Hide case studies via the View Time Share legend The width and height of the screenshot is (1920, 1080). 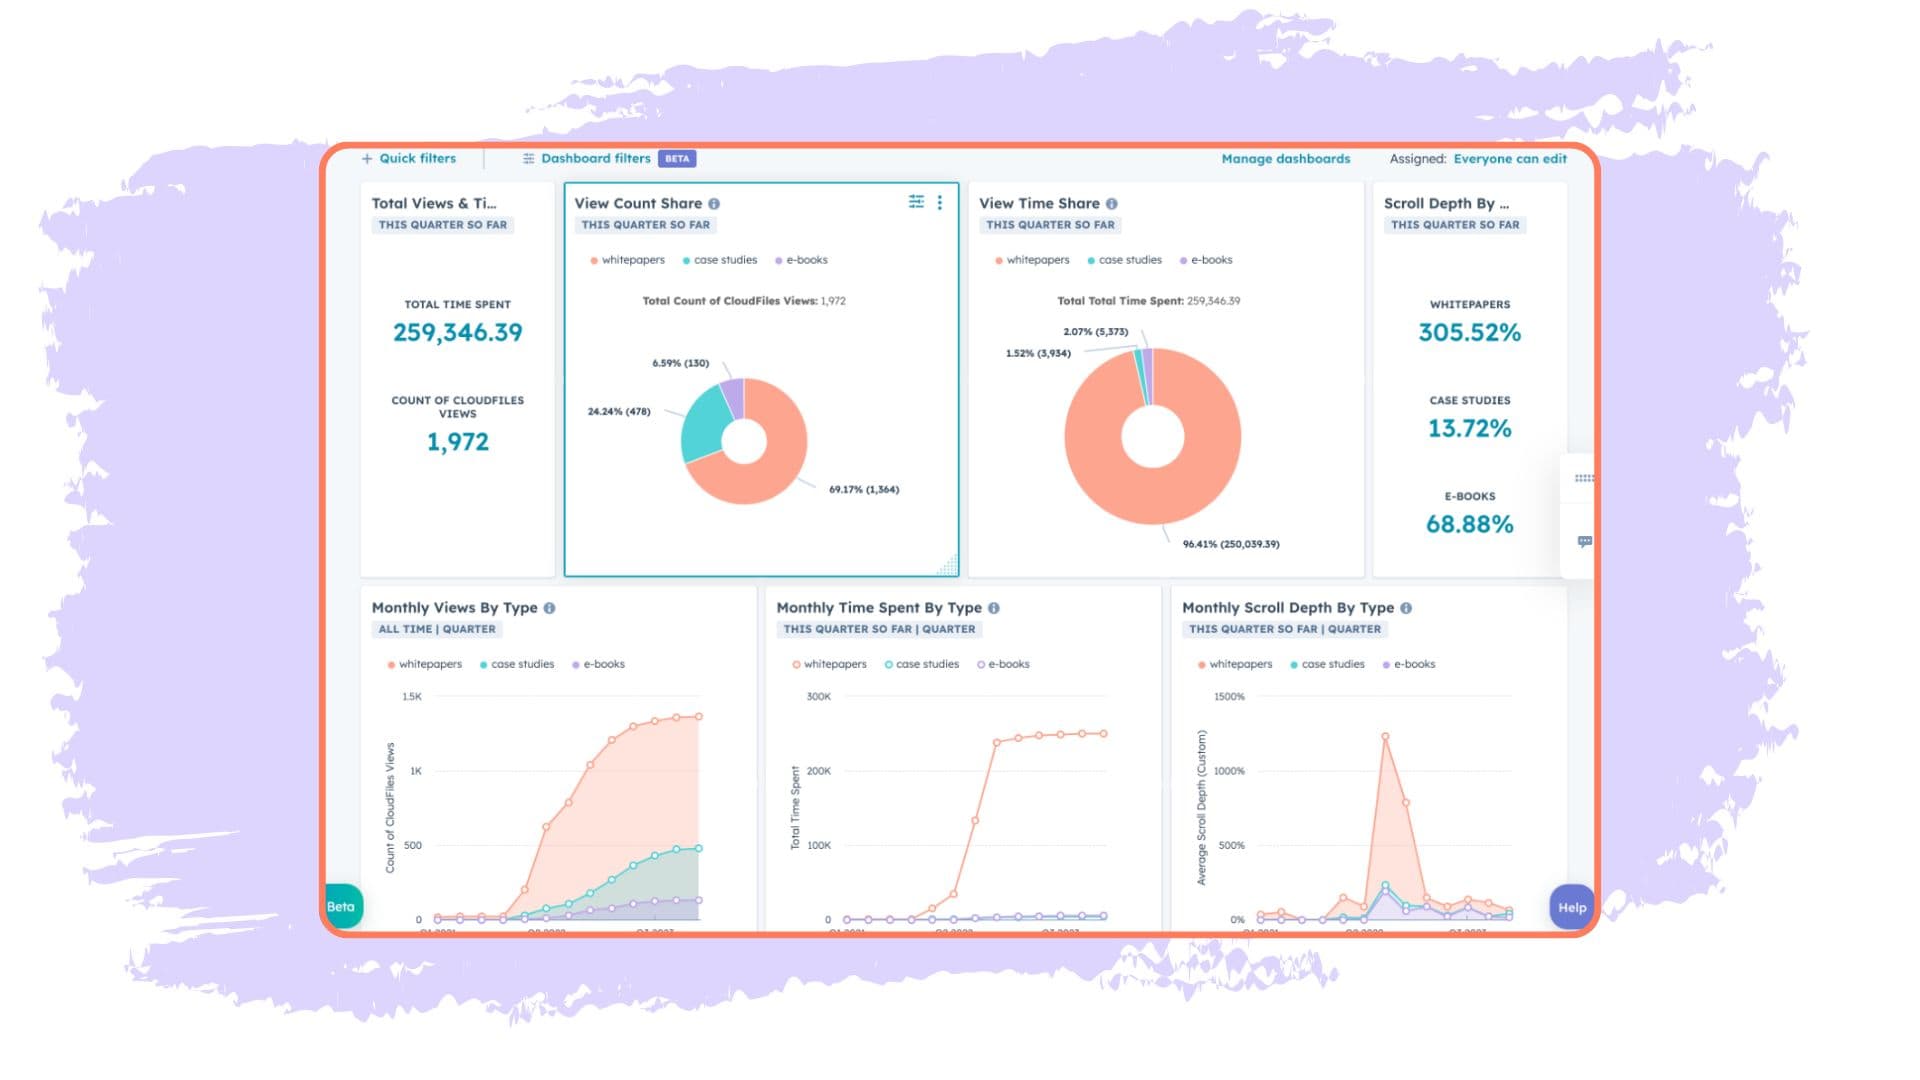pyautogui.click(x=1129, y=259)
